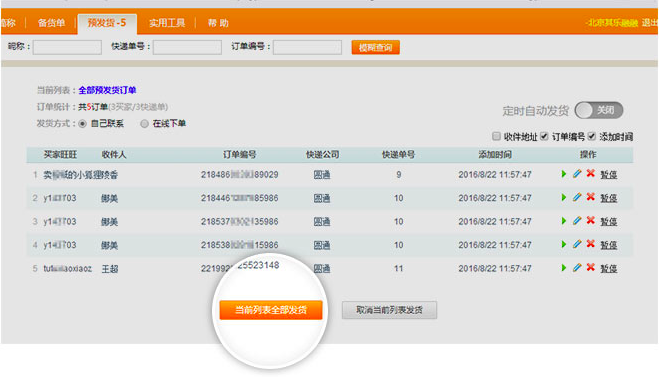
Task: Click red delete X in row 1
Action: coord(590,173)
